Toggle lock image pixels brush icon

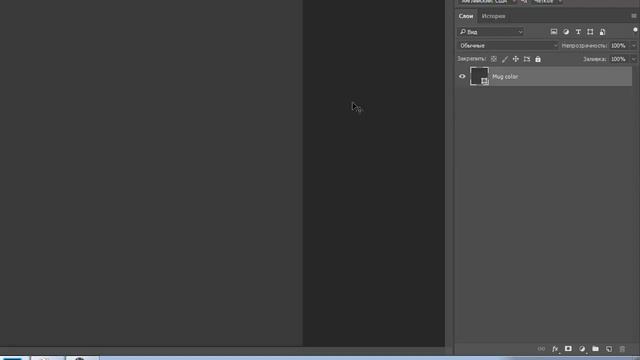tap(505, 59)
